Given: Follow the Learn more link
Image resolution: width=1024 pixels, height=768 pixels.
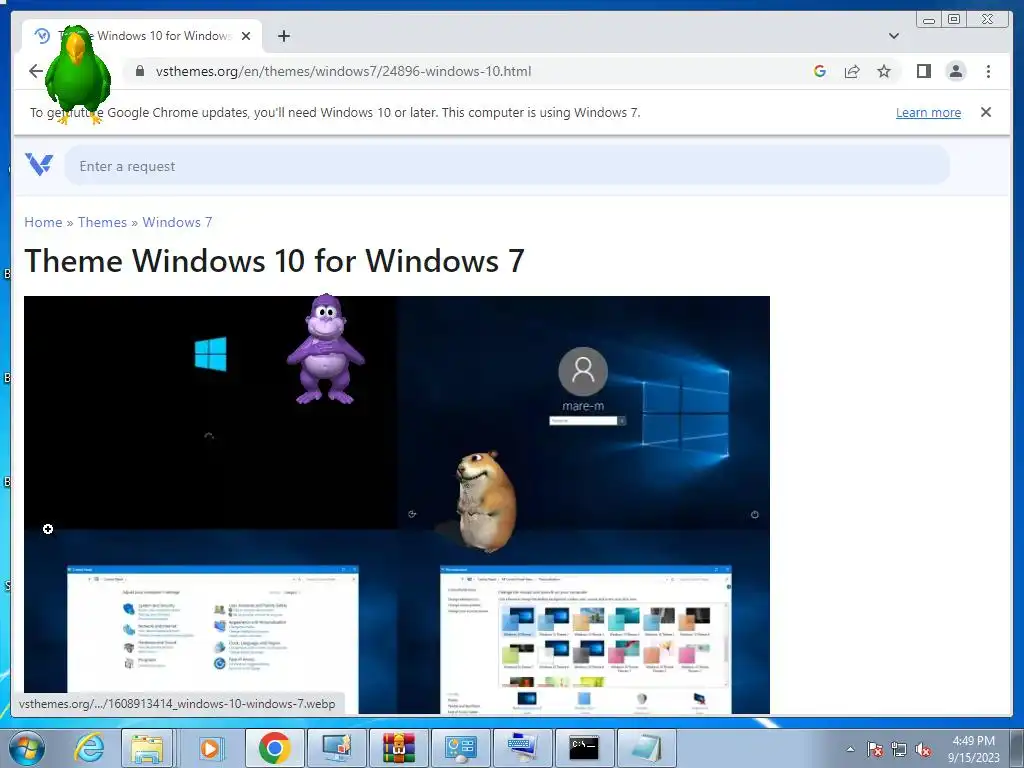Looking at the screenshot, I should pos(928,112).
